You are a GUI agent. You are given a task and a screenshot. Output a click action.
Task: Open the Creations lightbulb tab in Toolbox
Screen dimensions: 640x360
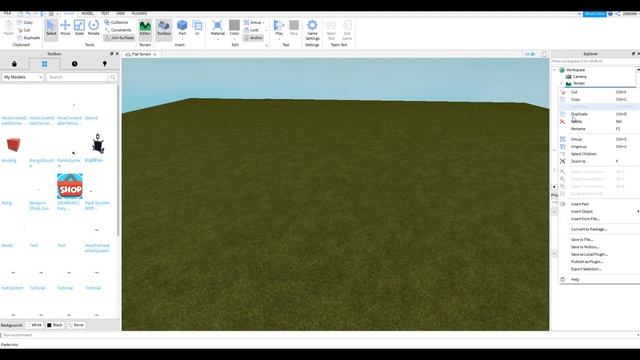pyautogui.click(x=104, y=64)
